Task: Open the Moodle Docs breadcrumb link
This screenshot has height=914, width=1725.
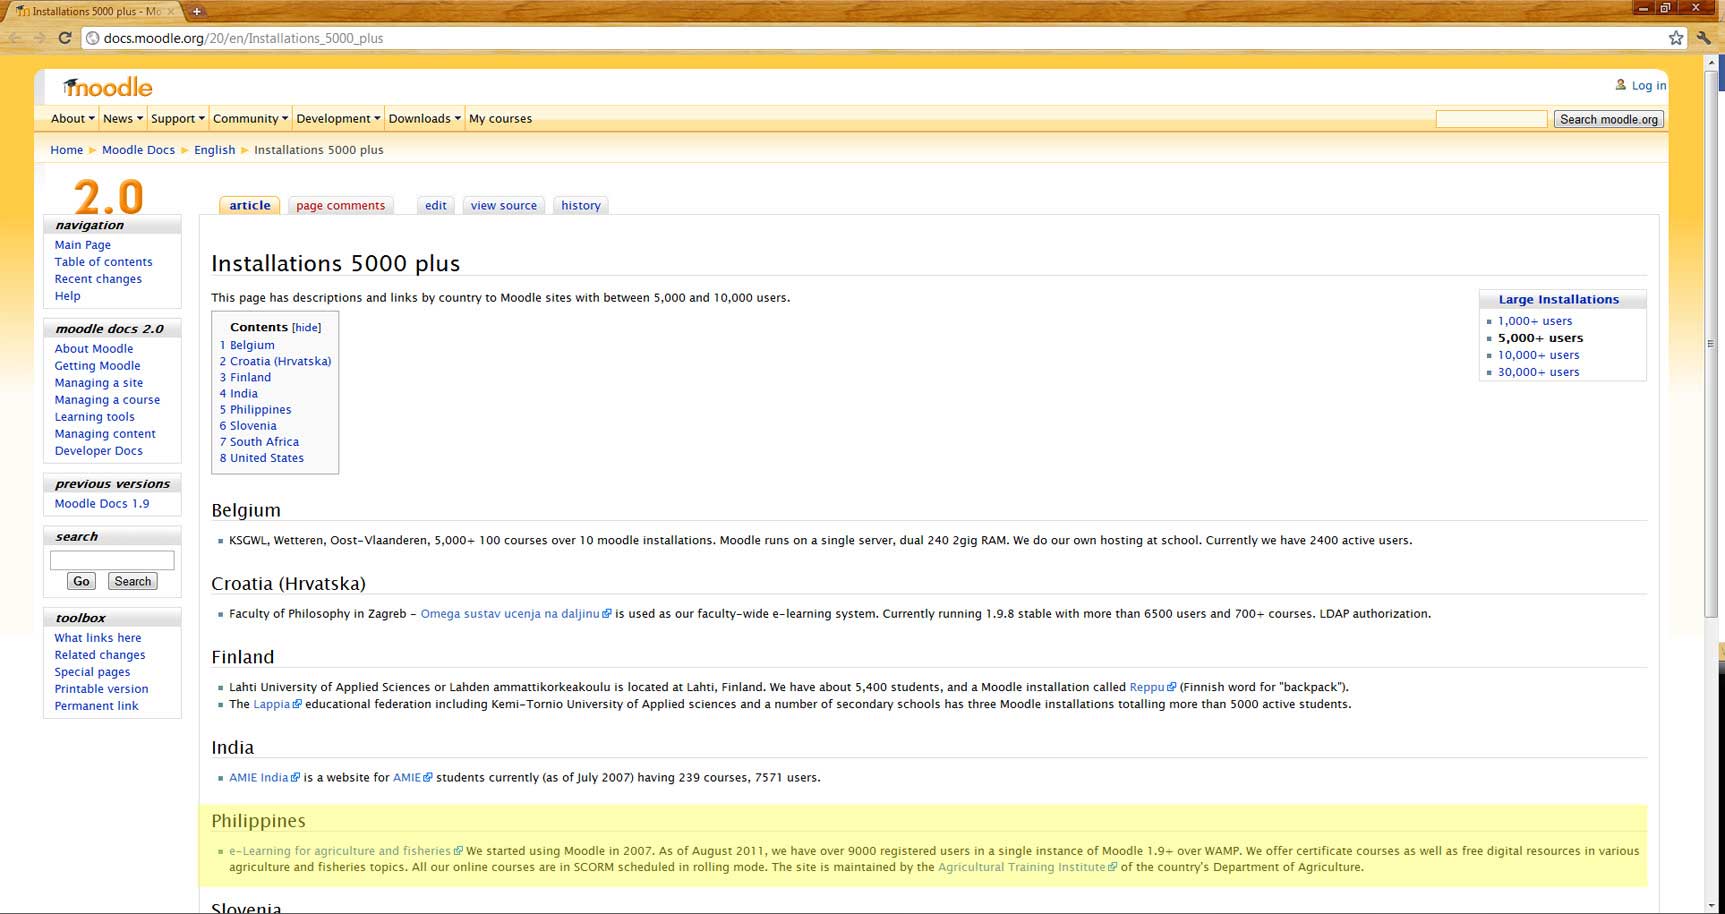Action: [138, 150]
